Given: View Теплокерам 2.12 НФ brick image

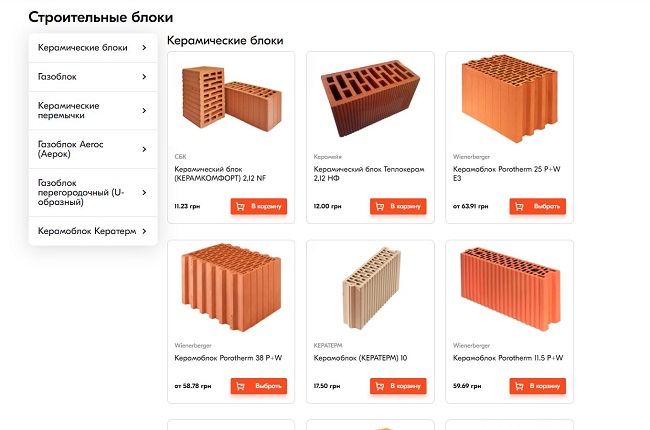Looking at the screenshot, I should click(370, 102).
